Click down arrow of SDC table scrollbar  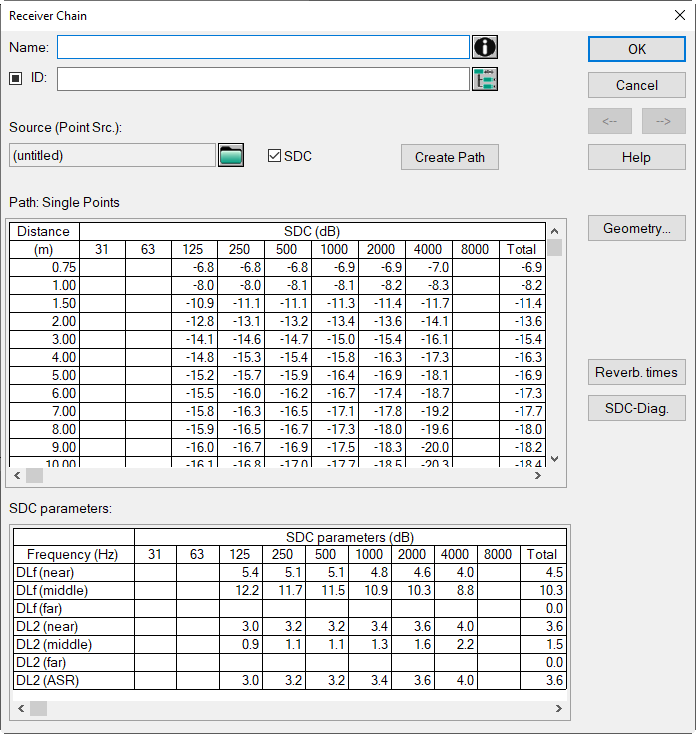pyautogui.click(x=555, y=459)
